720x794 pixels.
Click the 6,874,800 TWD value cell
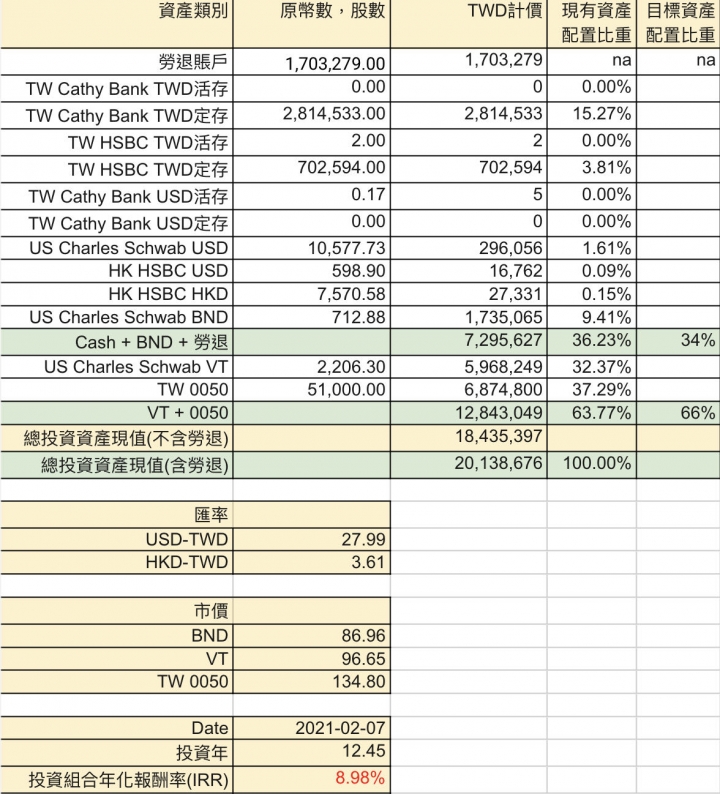469,390
